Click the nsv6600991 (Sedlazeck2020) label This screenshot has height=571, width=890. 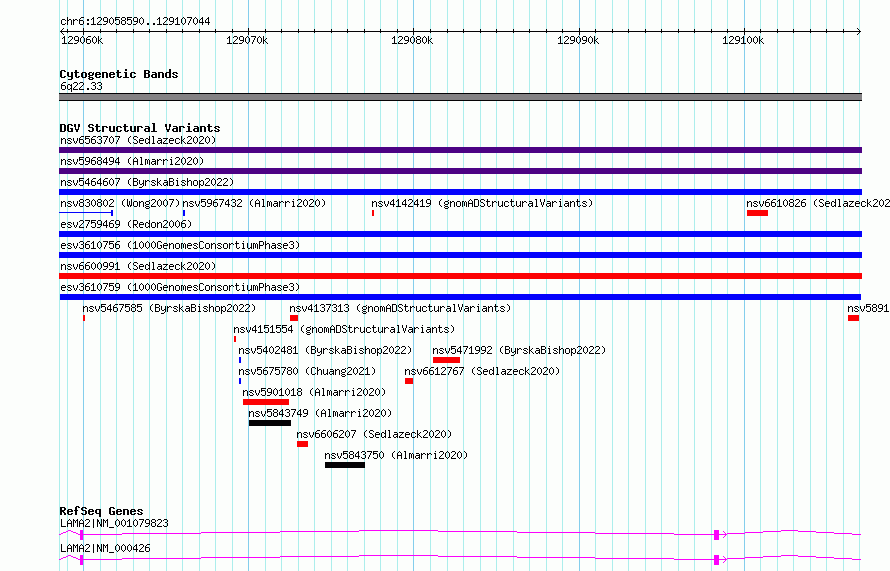pyautogui.click(x=138, y=266)
